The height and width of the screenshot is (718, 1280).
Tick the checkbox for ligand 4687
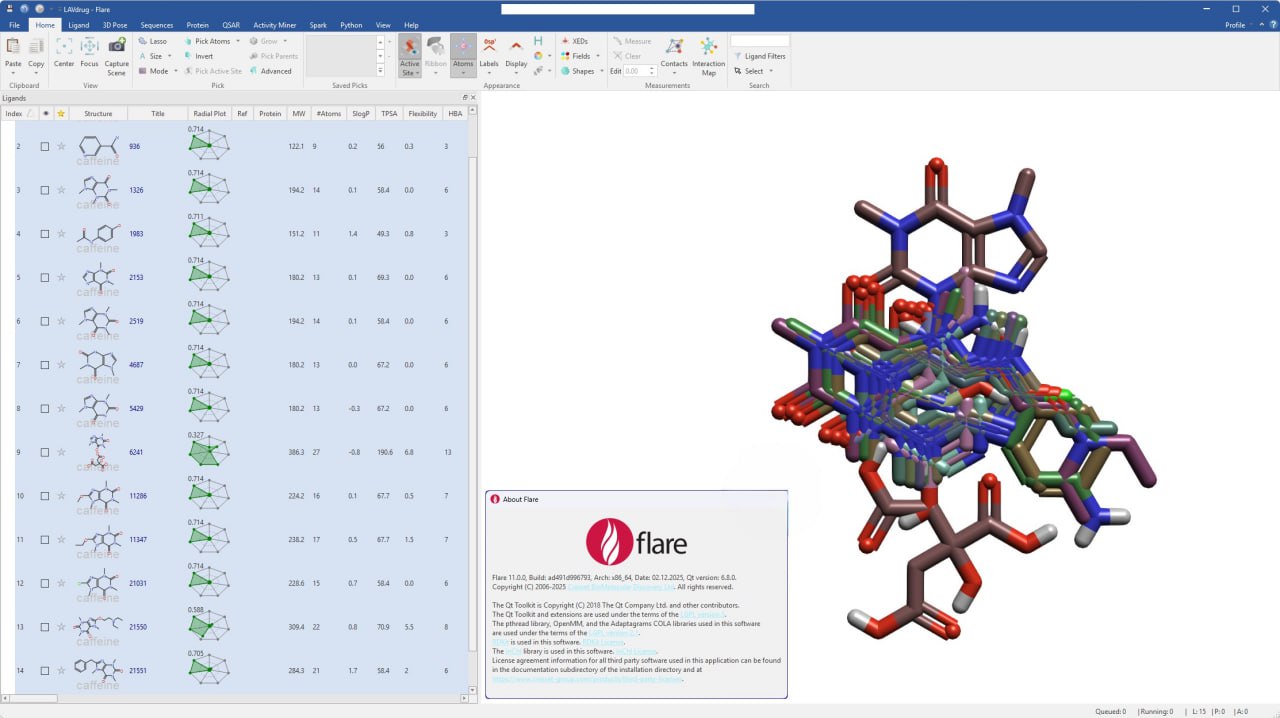[45, 365]
